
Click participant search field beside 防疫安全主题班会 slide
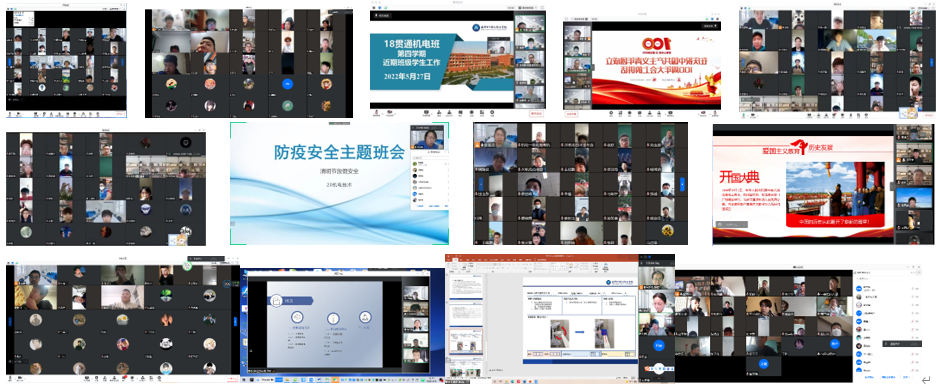pyautogui.click(x=429, y=158)
